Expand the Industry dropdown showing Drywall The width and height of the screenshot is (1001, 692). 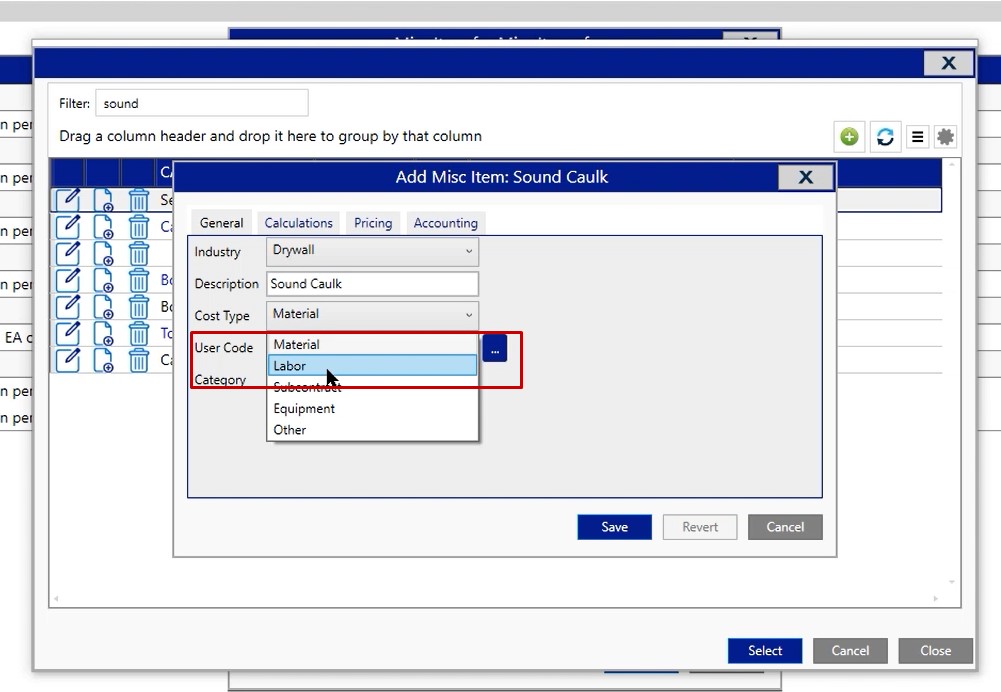click(372, 251)
